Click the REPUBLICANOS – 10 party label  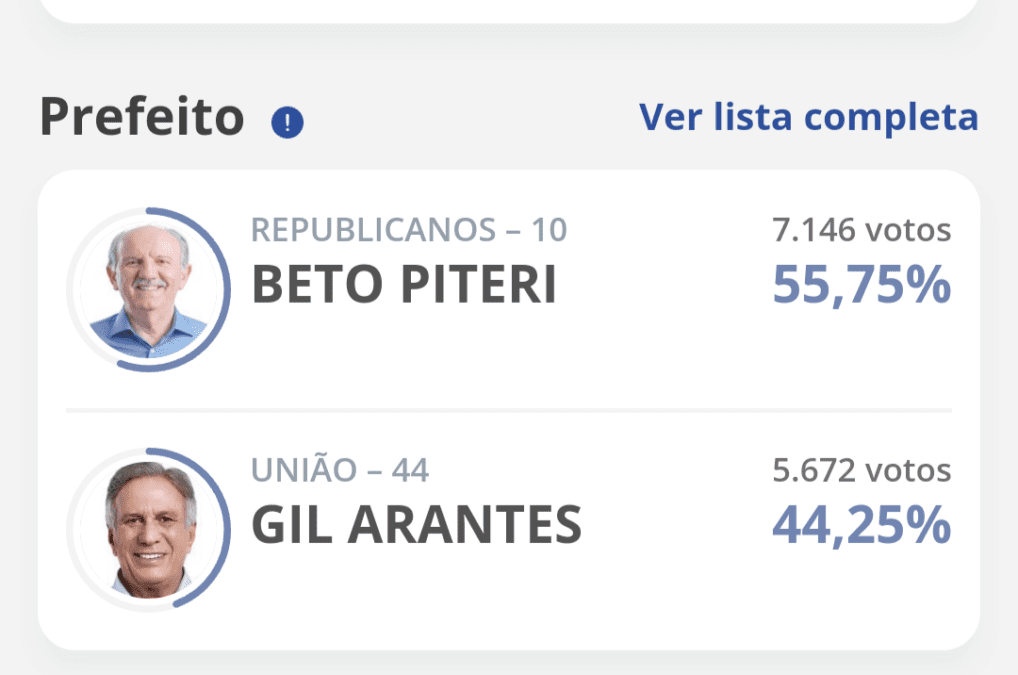click(x=408, y=230)
